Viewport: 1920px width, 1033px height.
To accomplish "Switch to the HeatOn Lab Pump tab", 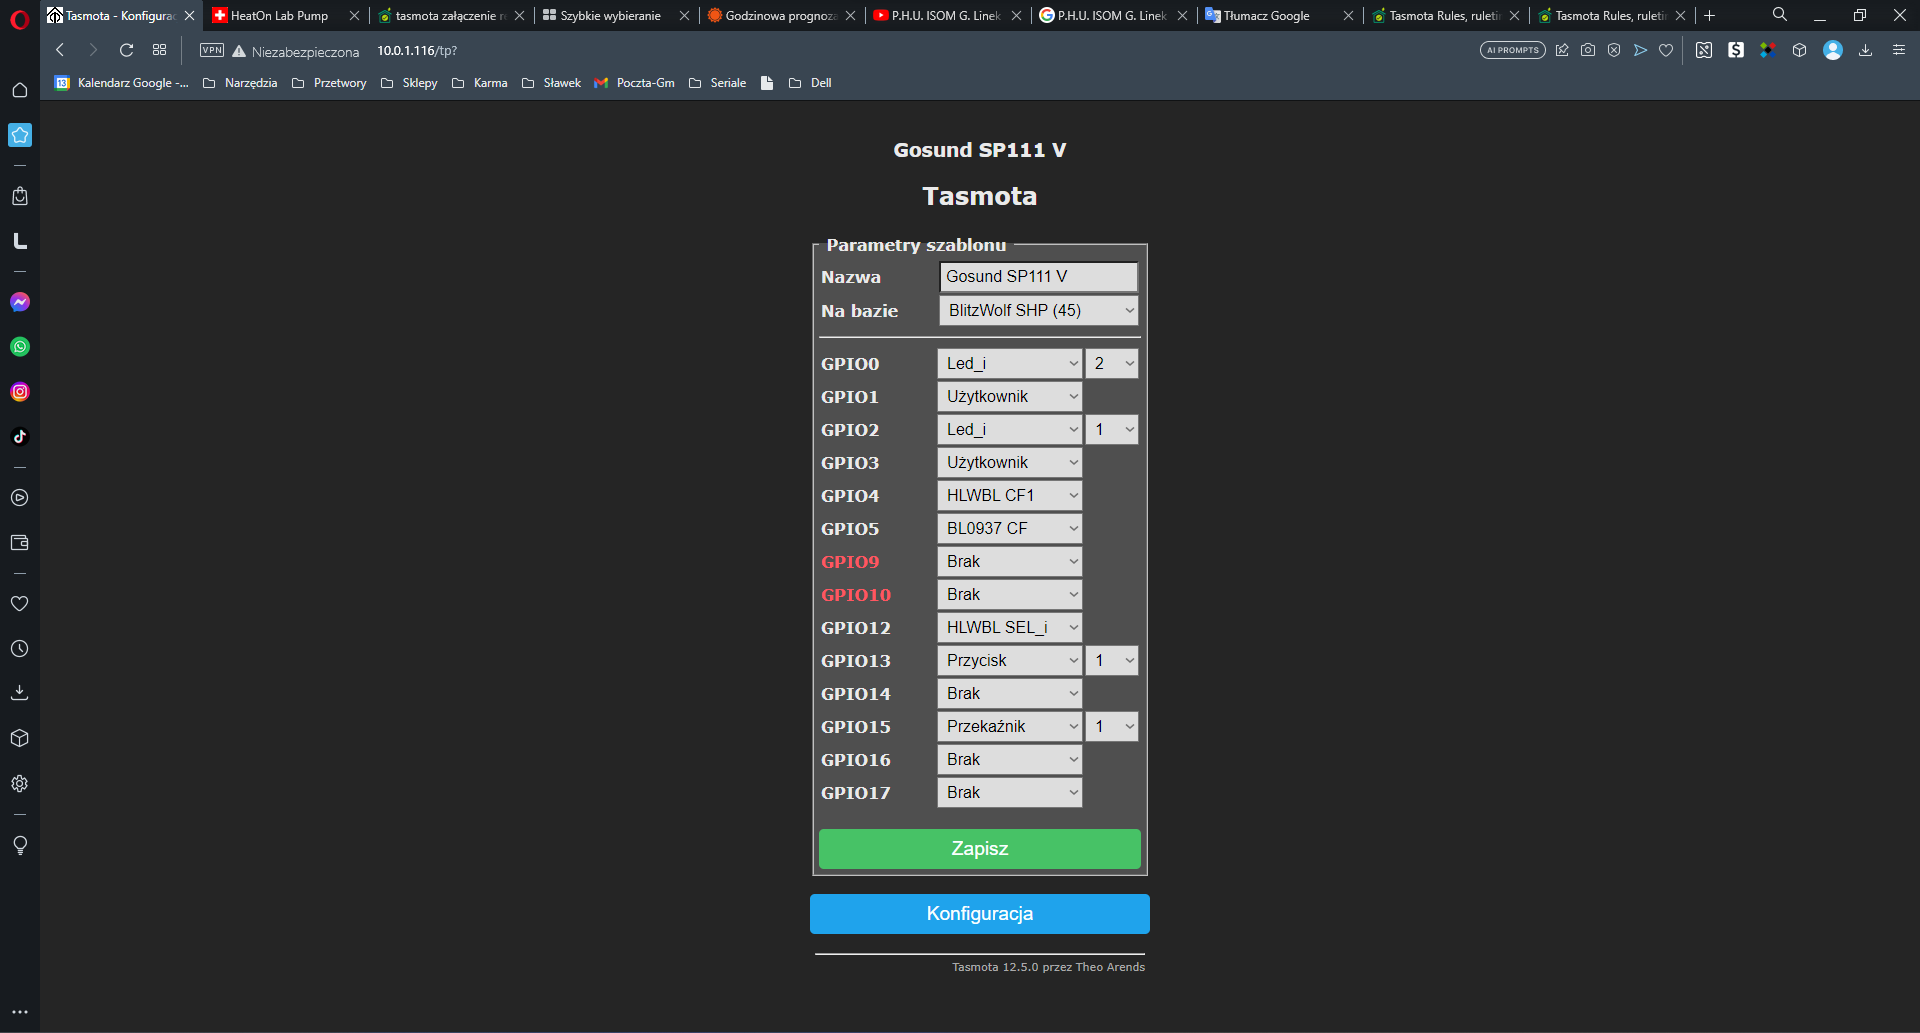I will (280, 16).
